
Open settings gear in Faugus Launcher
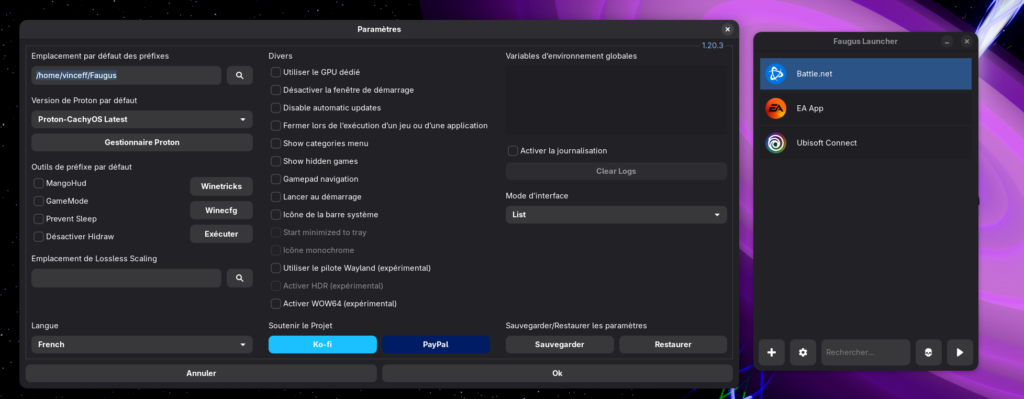click(x=803, y=353)
